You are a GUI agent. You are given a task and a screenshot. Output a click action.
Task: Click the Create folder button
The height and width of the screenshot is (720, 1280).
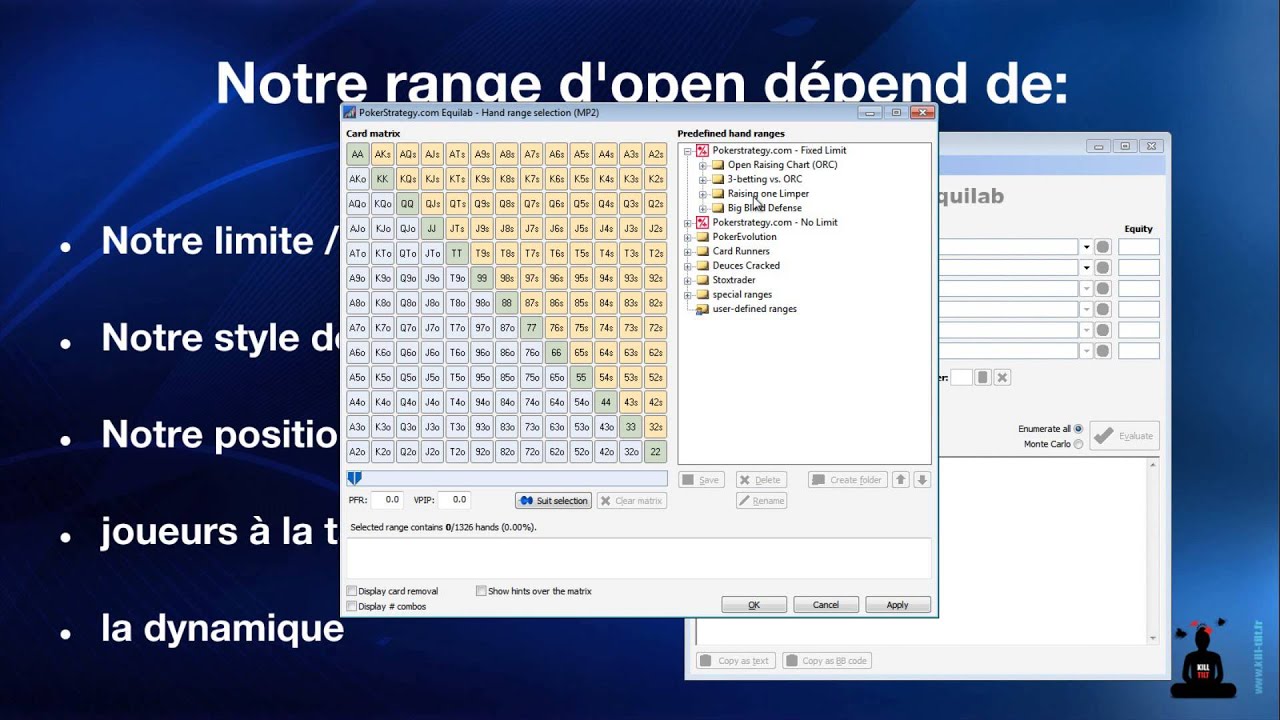click(848, 480)
